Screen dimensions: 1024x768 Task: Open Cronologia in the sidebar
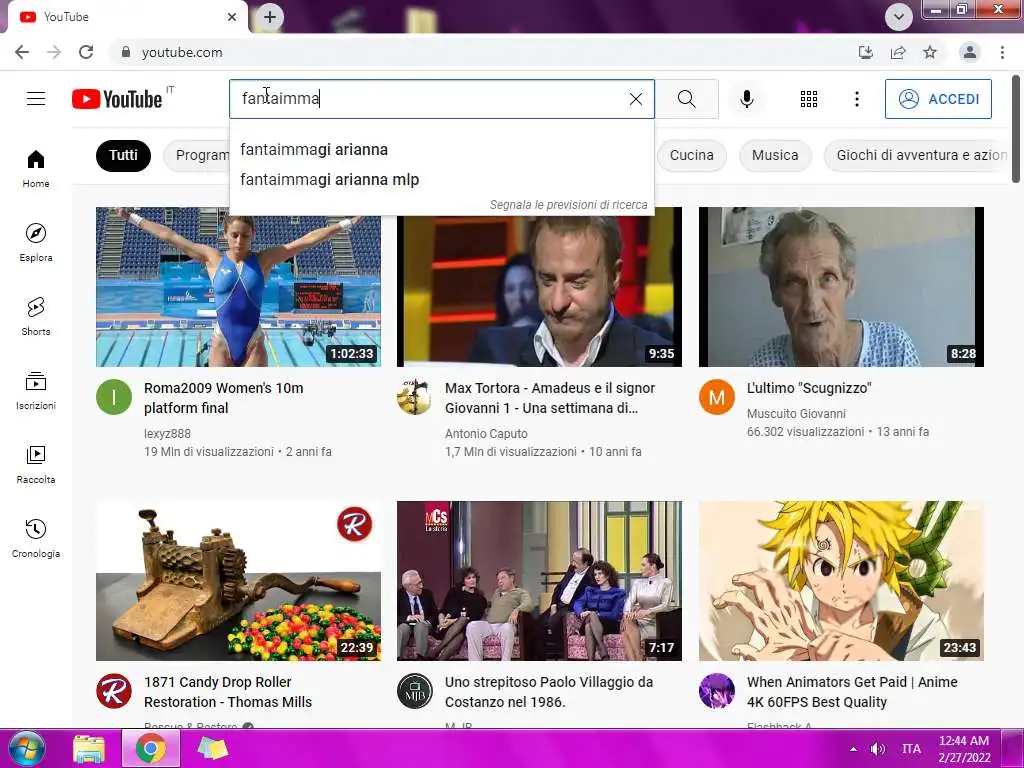[36, 538]
